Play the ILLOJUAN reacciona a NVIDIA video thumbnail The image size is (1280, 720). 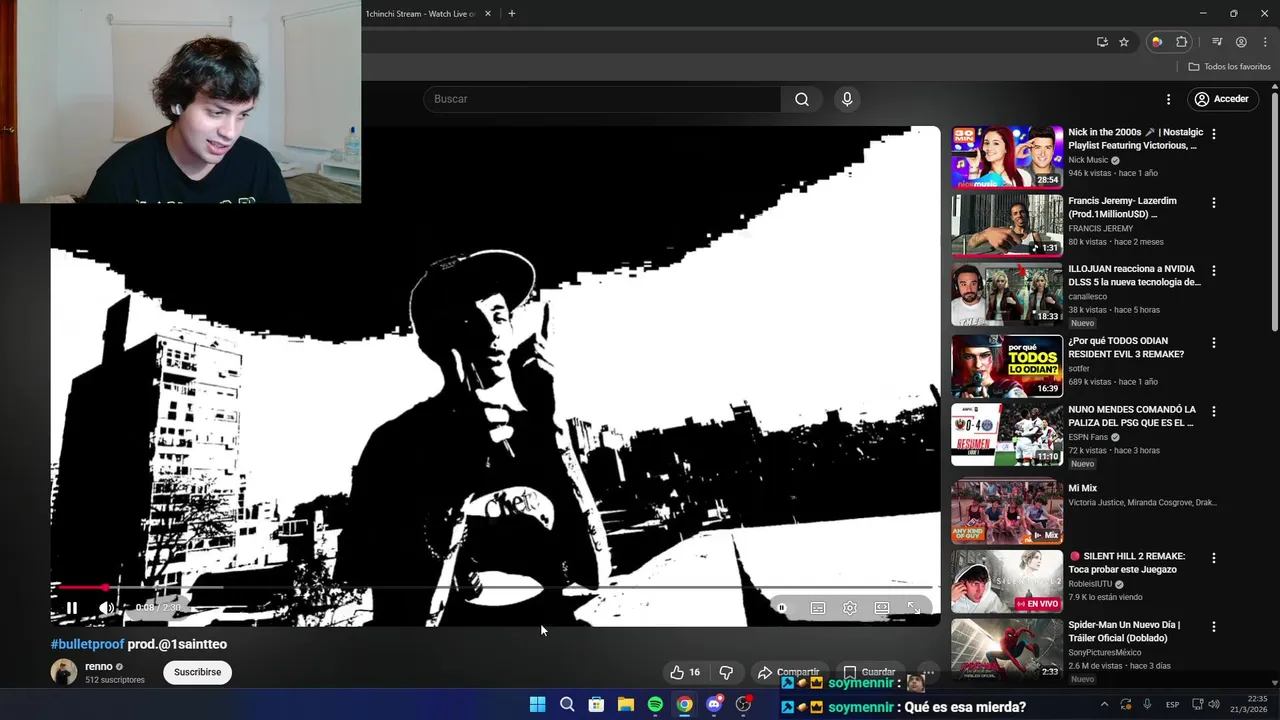(1007, 294)
